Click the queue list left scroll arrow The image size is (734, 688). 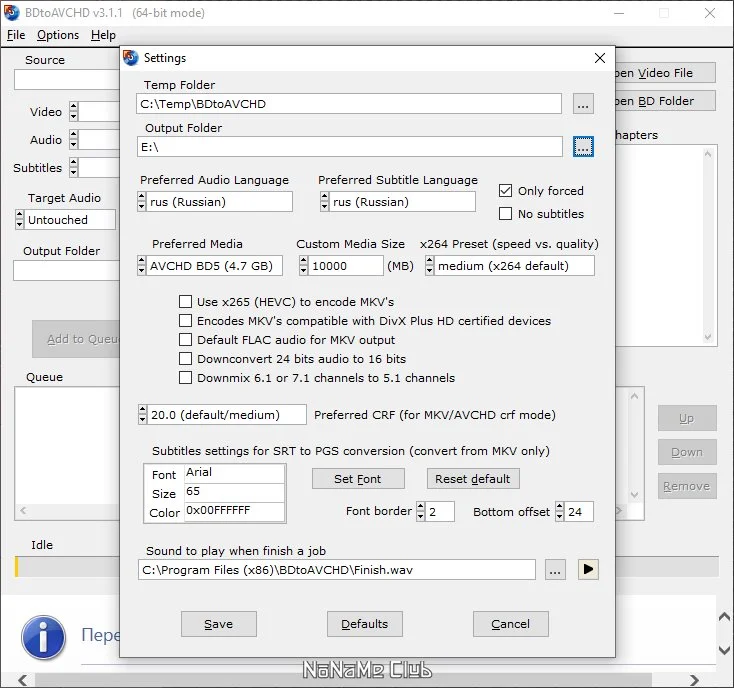point(23,510)
